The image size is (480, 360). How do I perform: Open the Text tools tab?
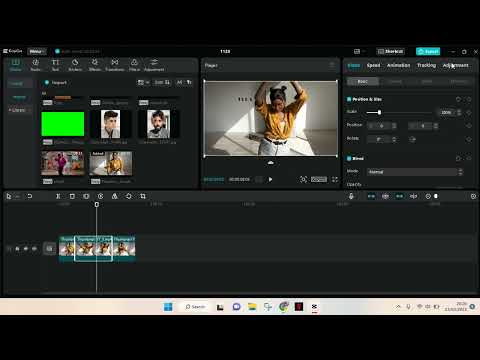click(x=55, y=65)
